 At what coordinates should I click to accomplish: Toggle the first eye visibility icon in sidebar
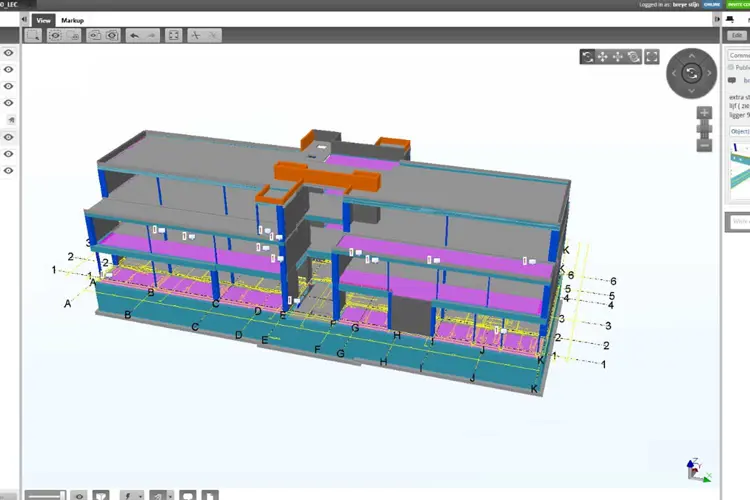9,53
